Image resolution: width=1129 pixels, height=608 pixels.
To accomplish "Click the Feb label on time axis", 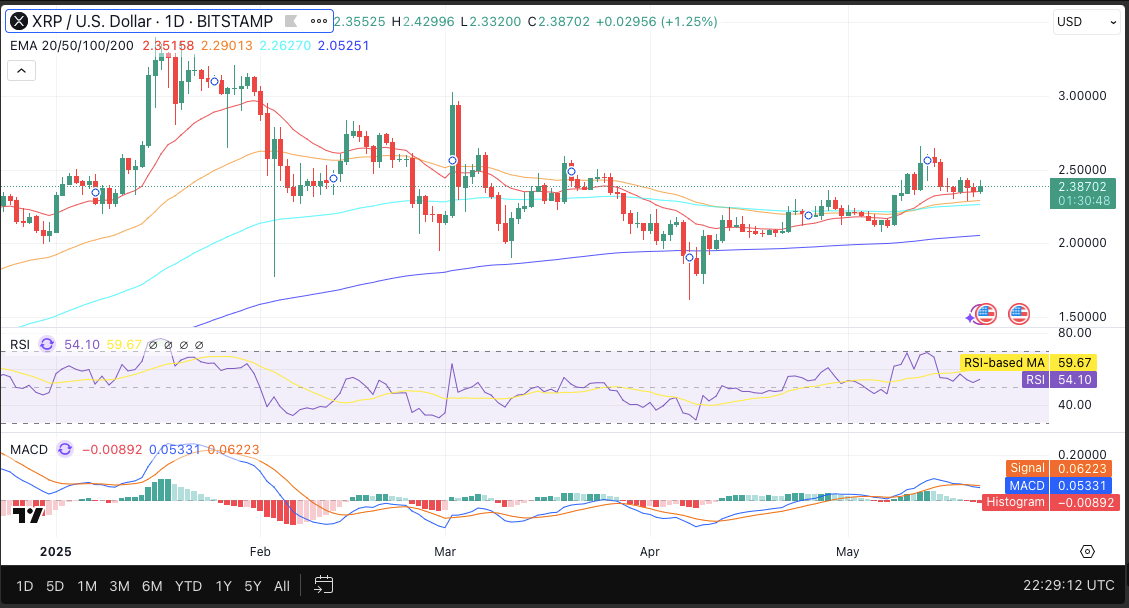I will click(260, 552).
